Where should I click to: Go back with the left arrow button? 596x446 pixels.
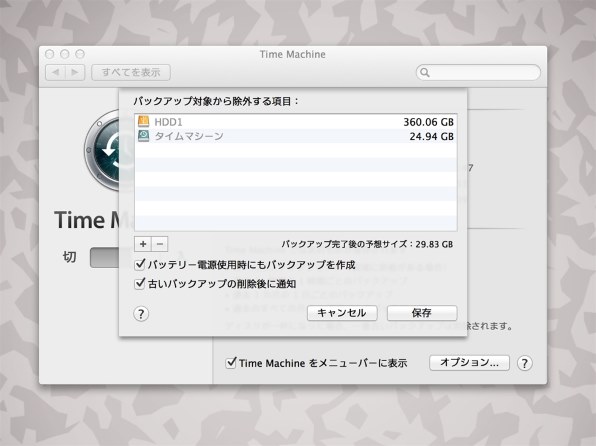(x=55, y=72)
